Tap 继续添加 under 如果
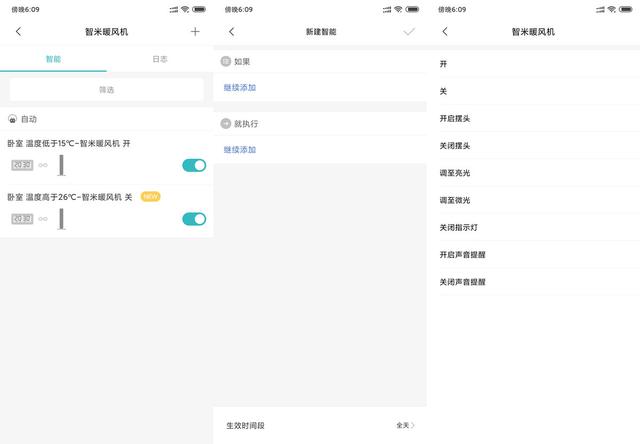Viewport: 640px width, 444px height. pos(240,87)
